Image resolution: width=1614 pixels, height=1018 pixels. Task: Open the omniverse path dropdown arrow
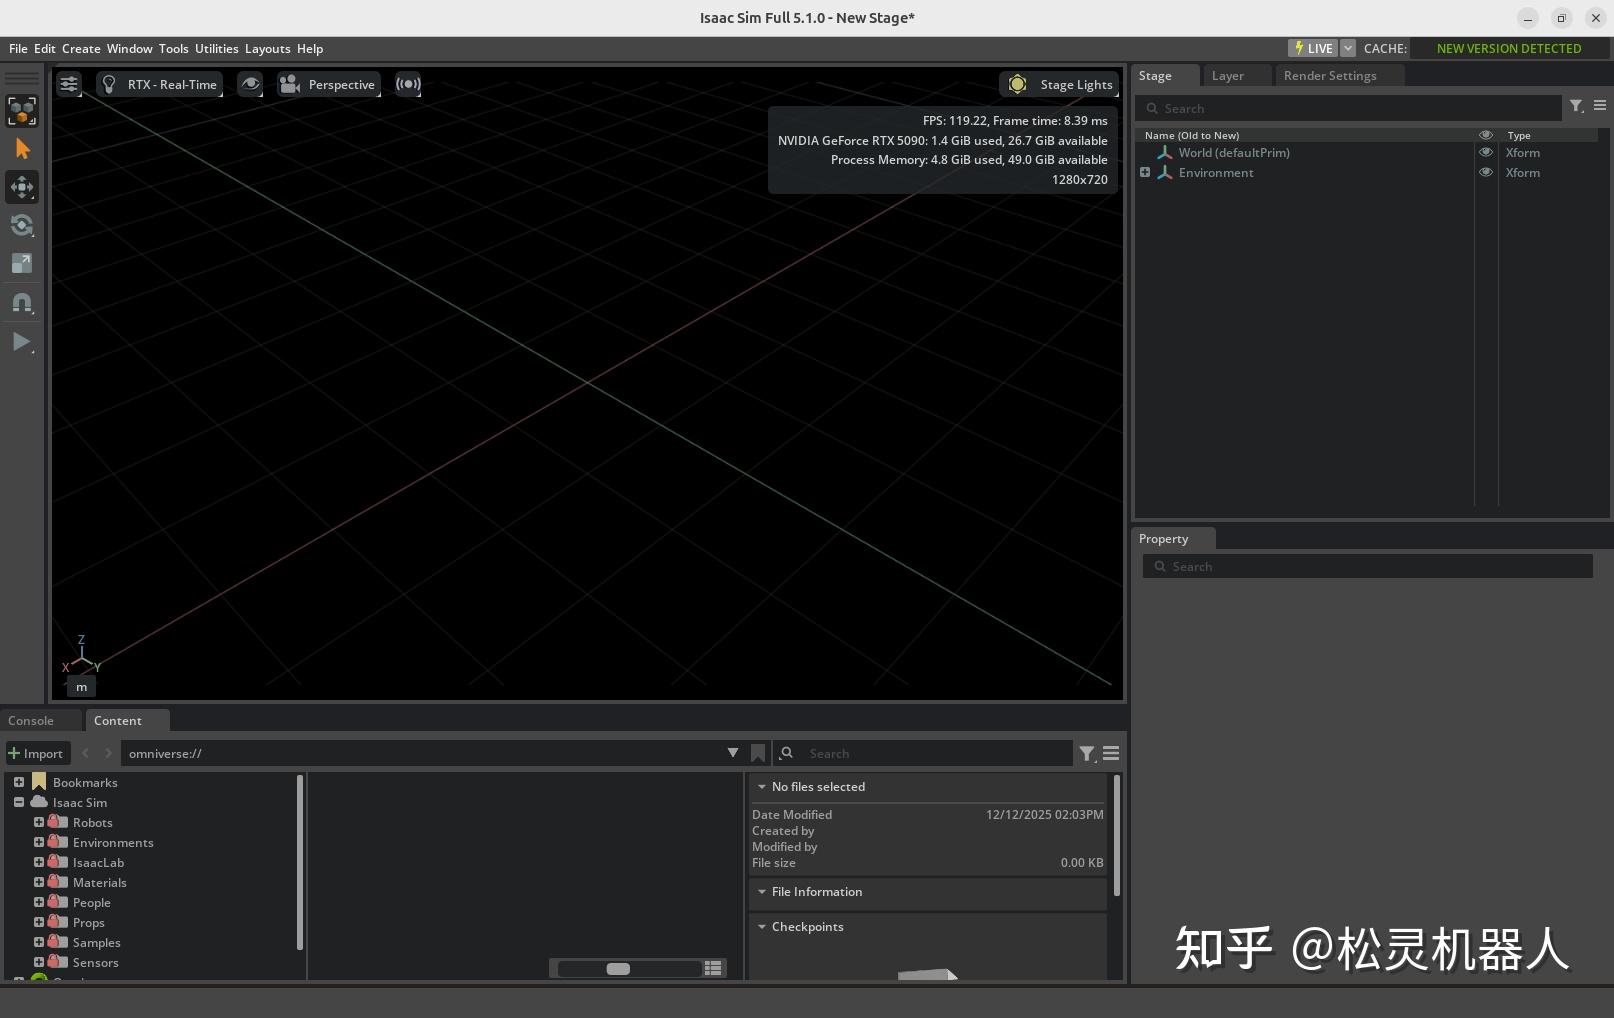click(x=733, y=753)
